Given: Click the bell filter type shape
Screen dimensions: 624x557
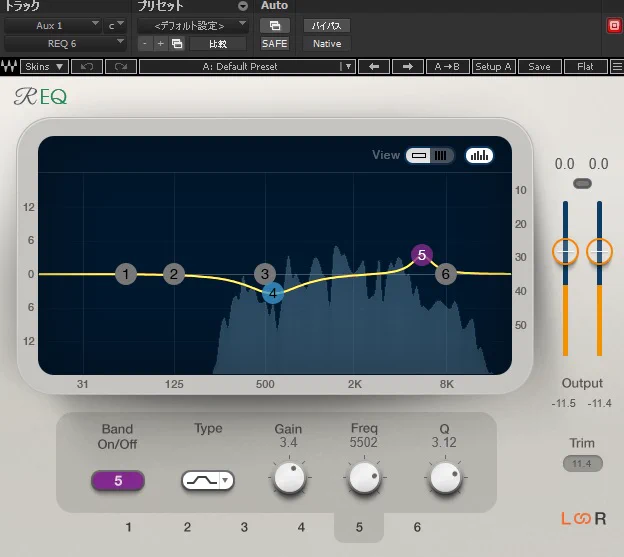Looking at the screenshot, I should click(x=202, y=481).
